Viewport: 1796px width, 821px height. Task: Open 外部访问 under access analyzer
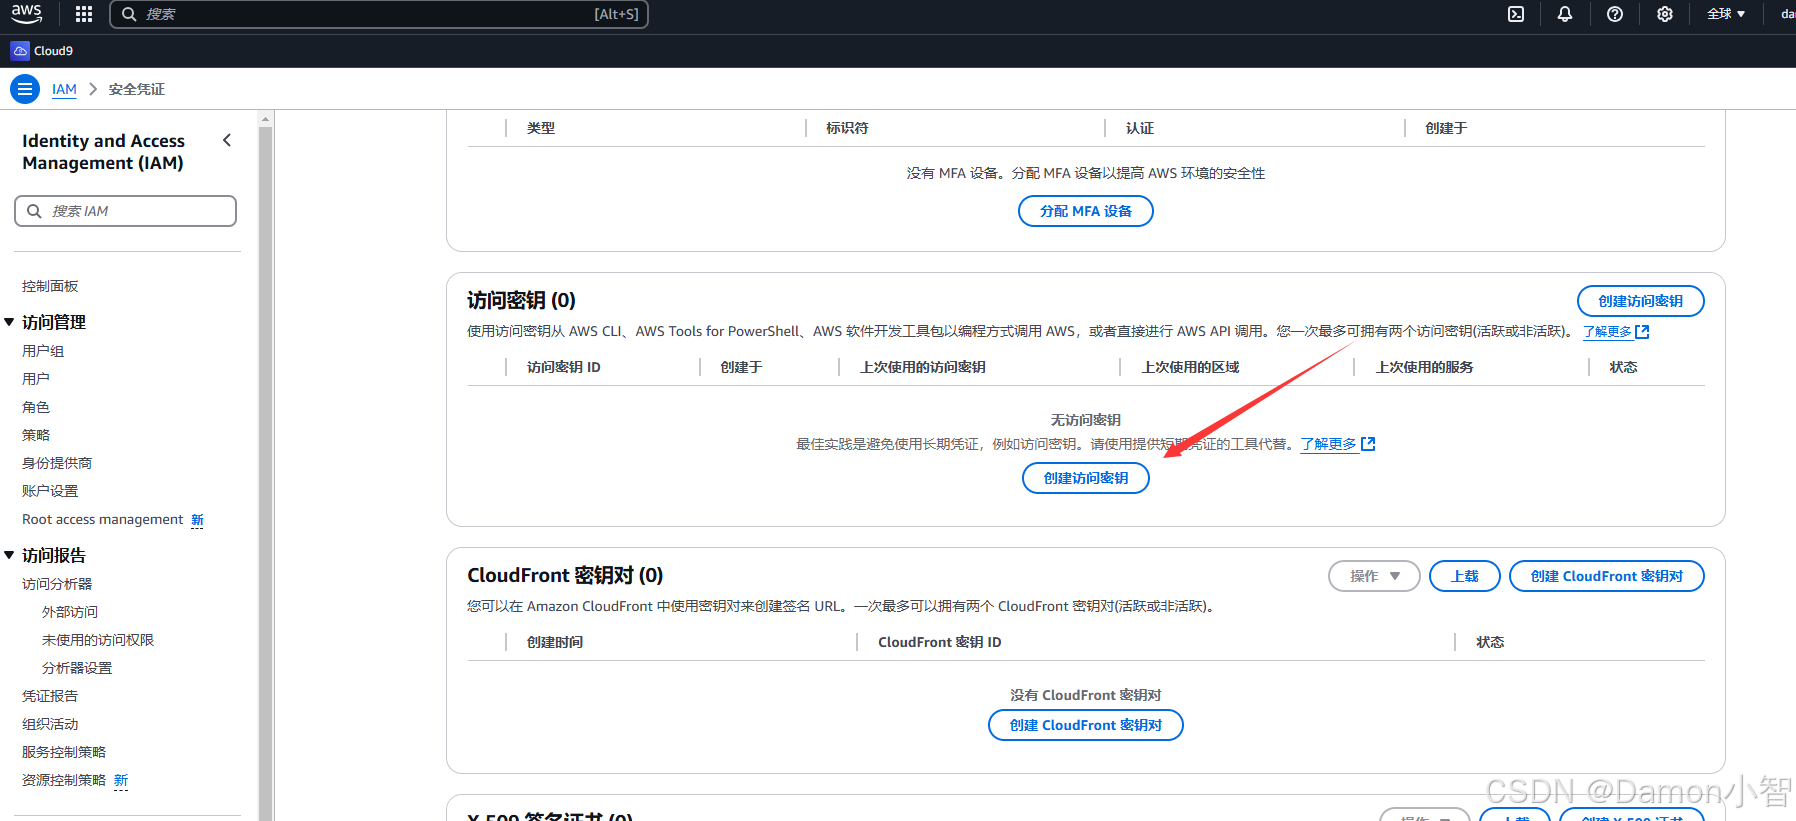tap(70, 612)
